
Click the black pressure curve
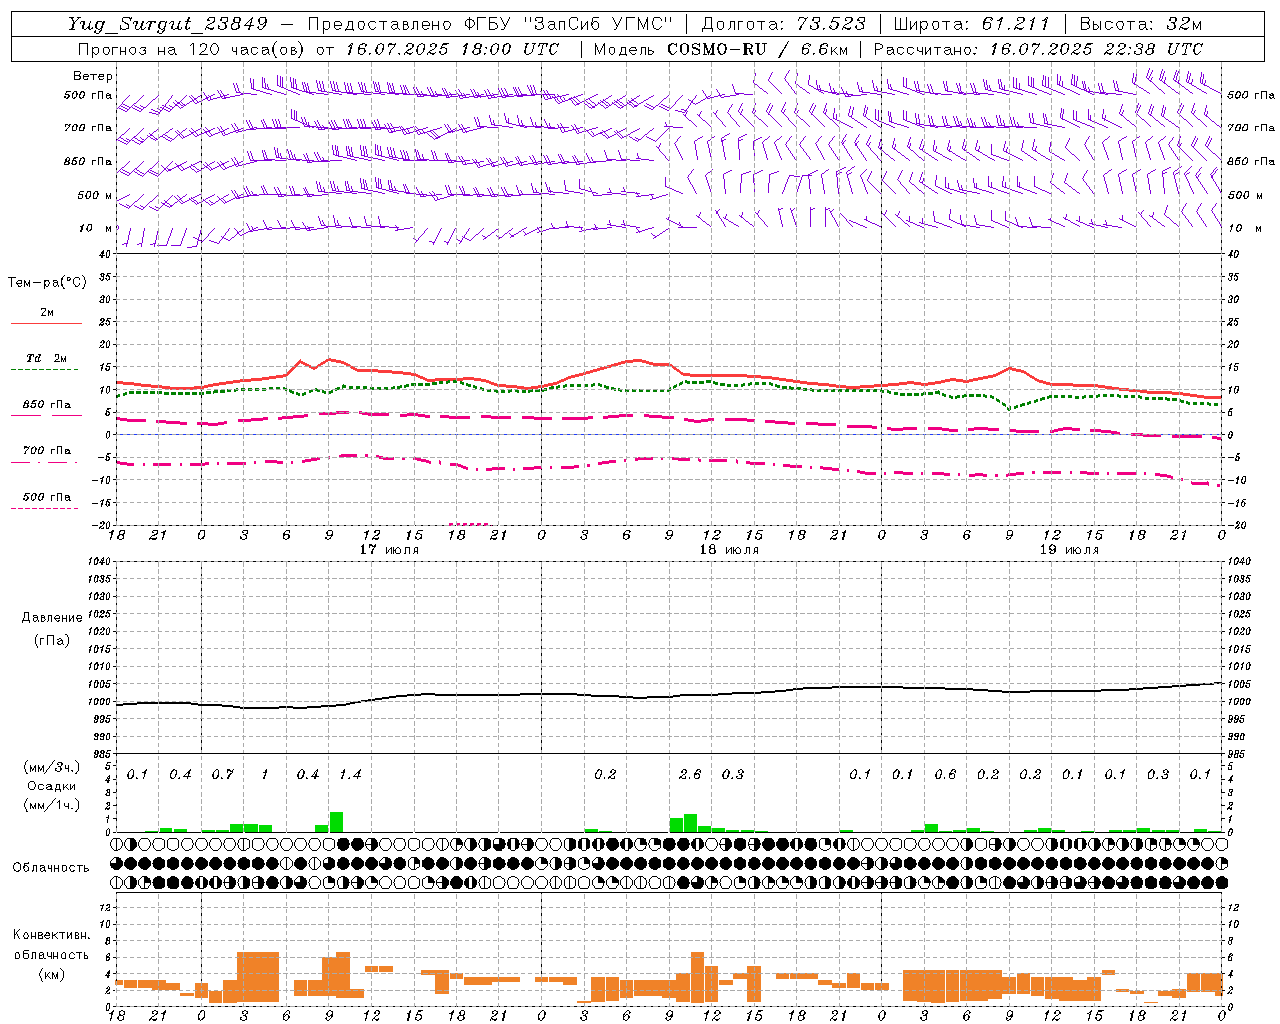669,697
